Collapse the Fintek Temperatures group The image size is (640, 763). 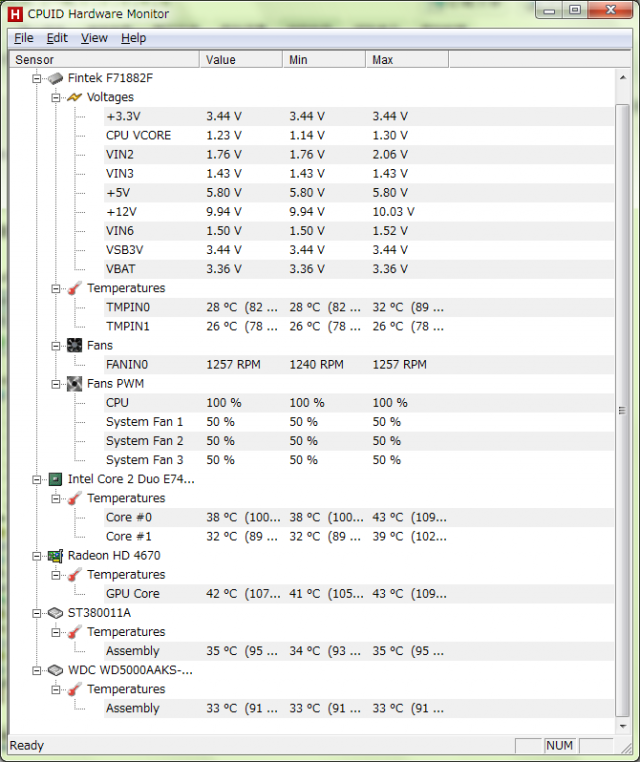coord(55,289)
